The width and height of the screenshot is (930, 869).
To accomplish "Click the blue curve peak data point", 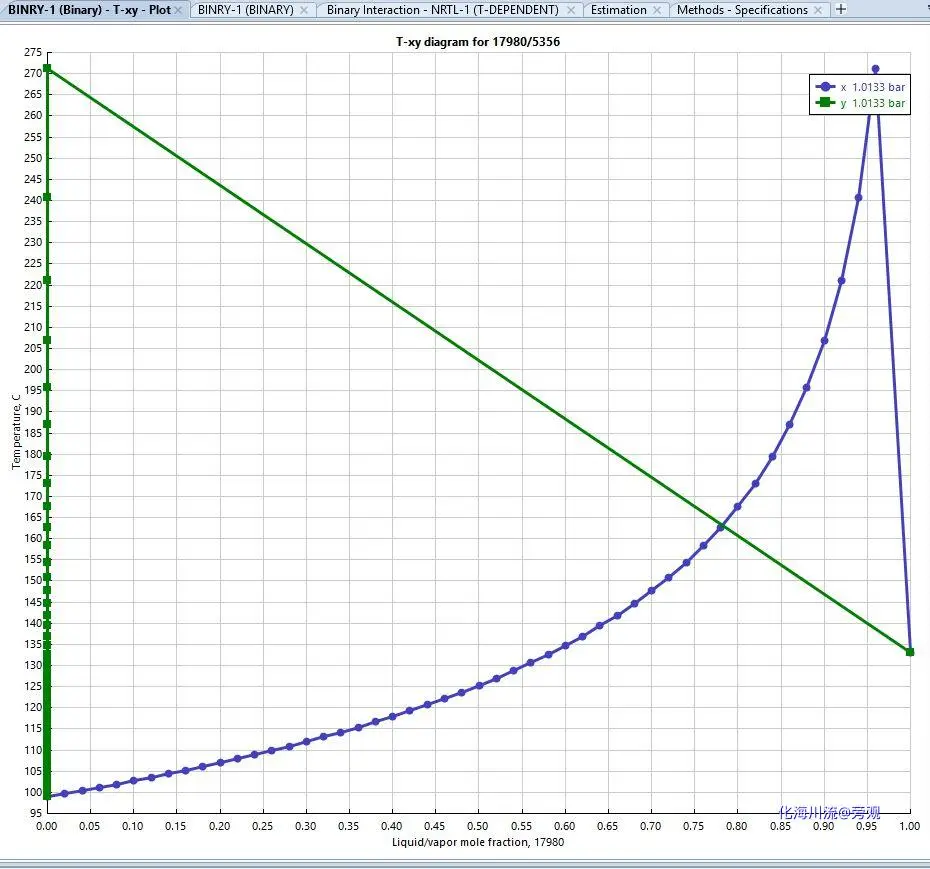I will [x=876, y=69].
